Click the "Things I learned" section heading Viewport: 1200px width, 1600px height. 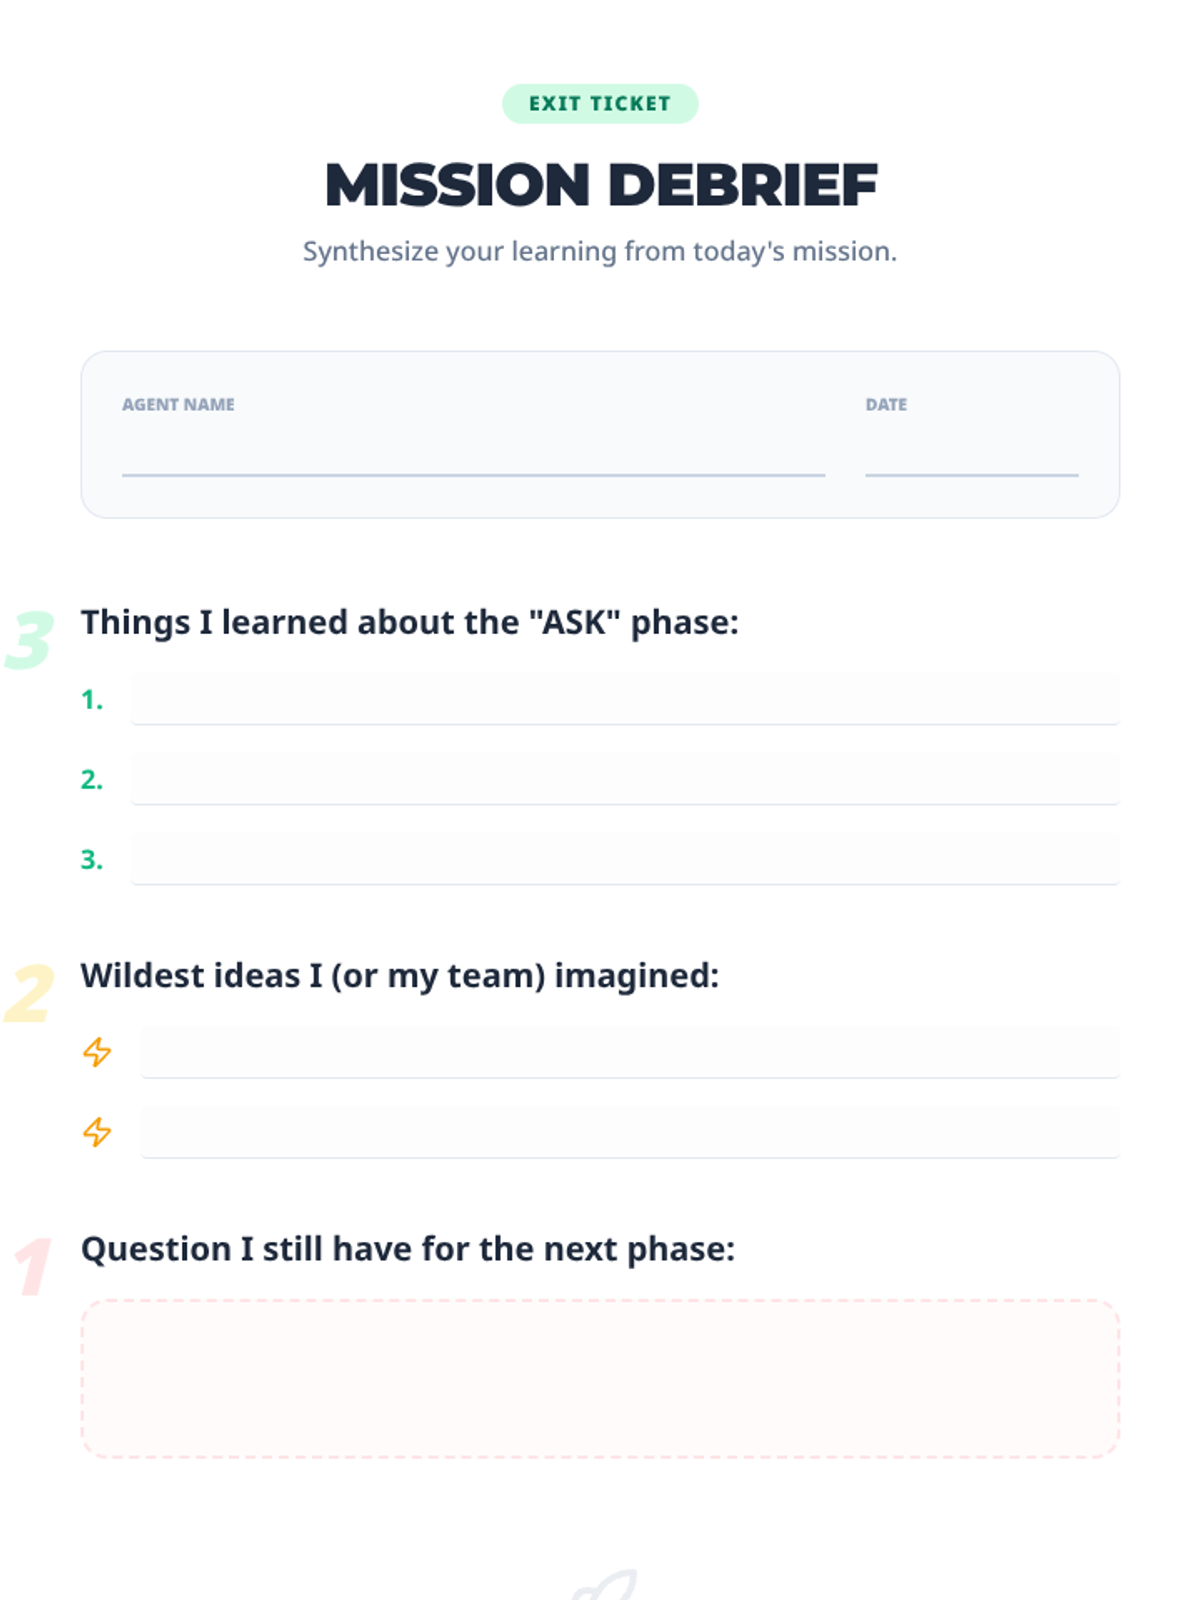pos(410,622)
